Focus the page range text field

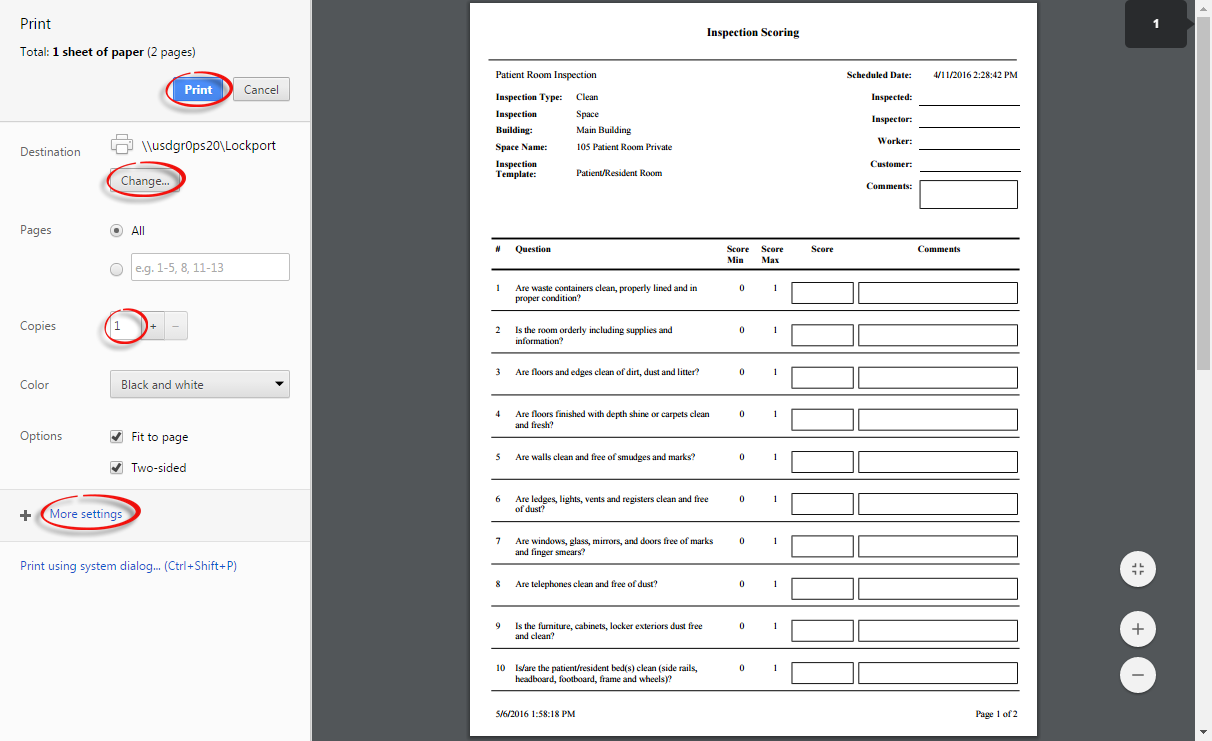(x=209, y=267)
